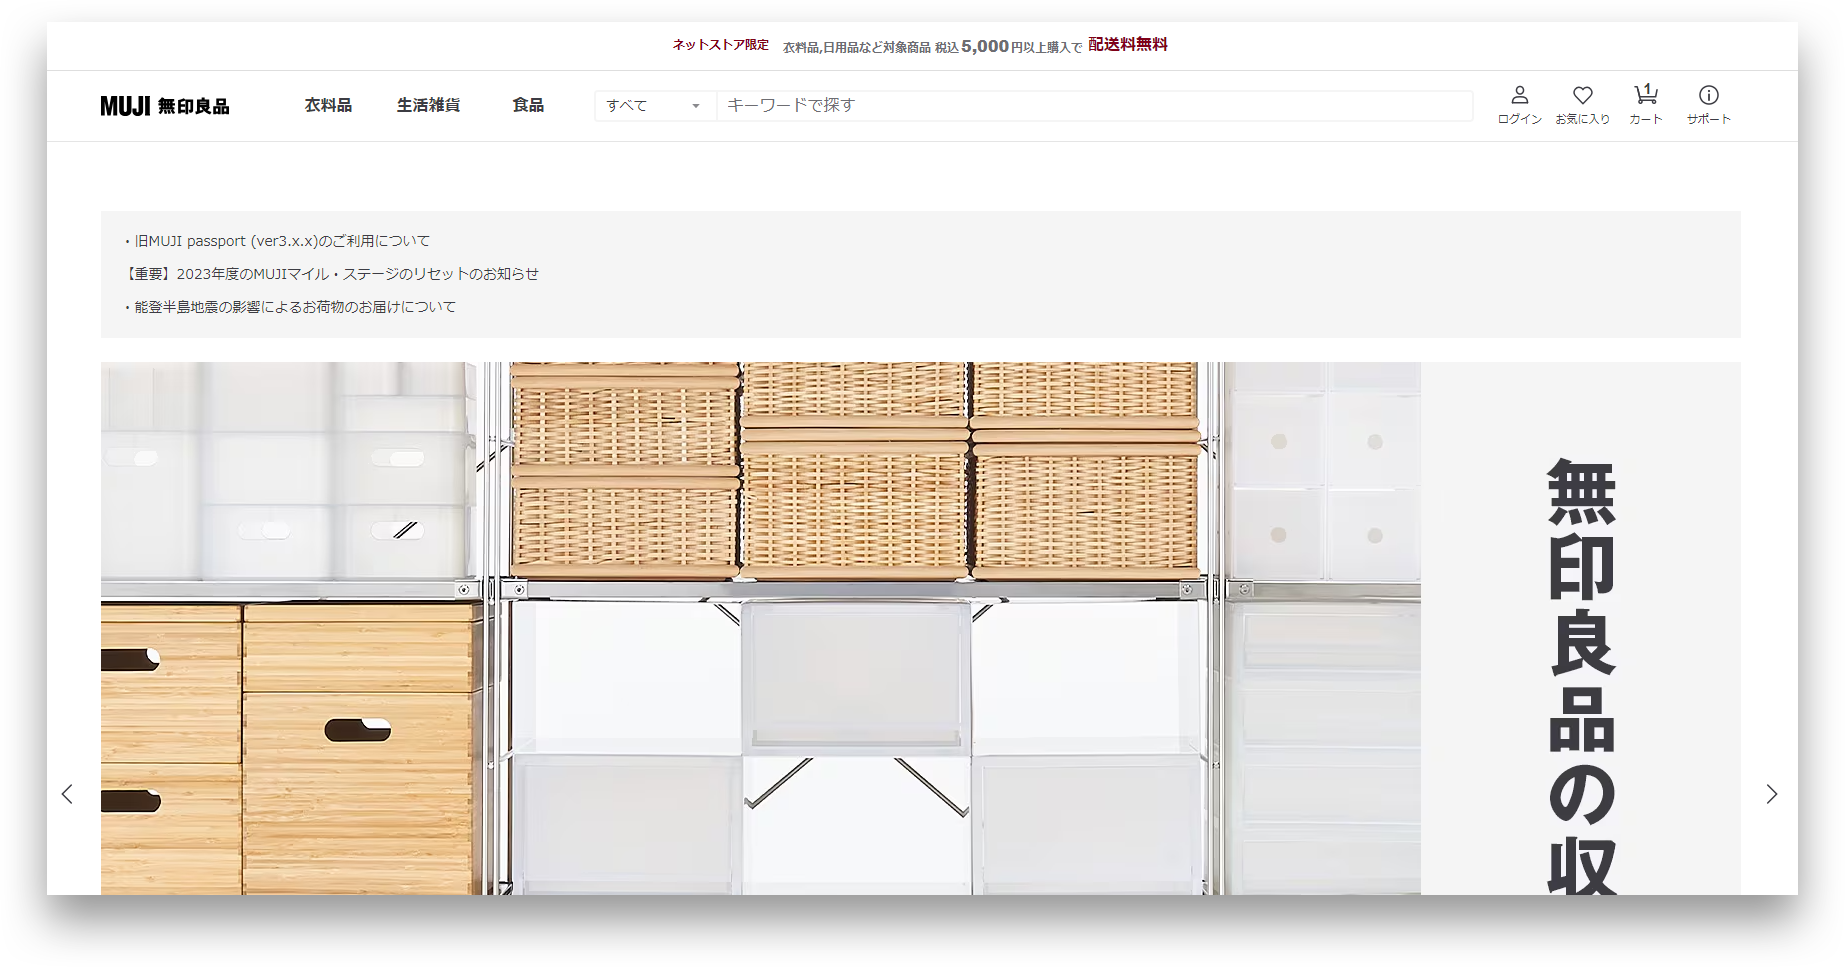Click the support info icon
The height and width of the screenshot is (967, 1845).
(1708, 96)
